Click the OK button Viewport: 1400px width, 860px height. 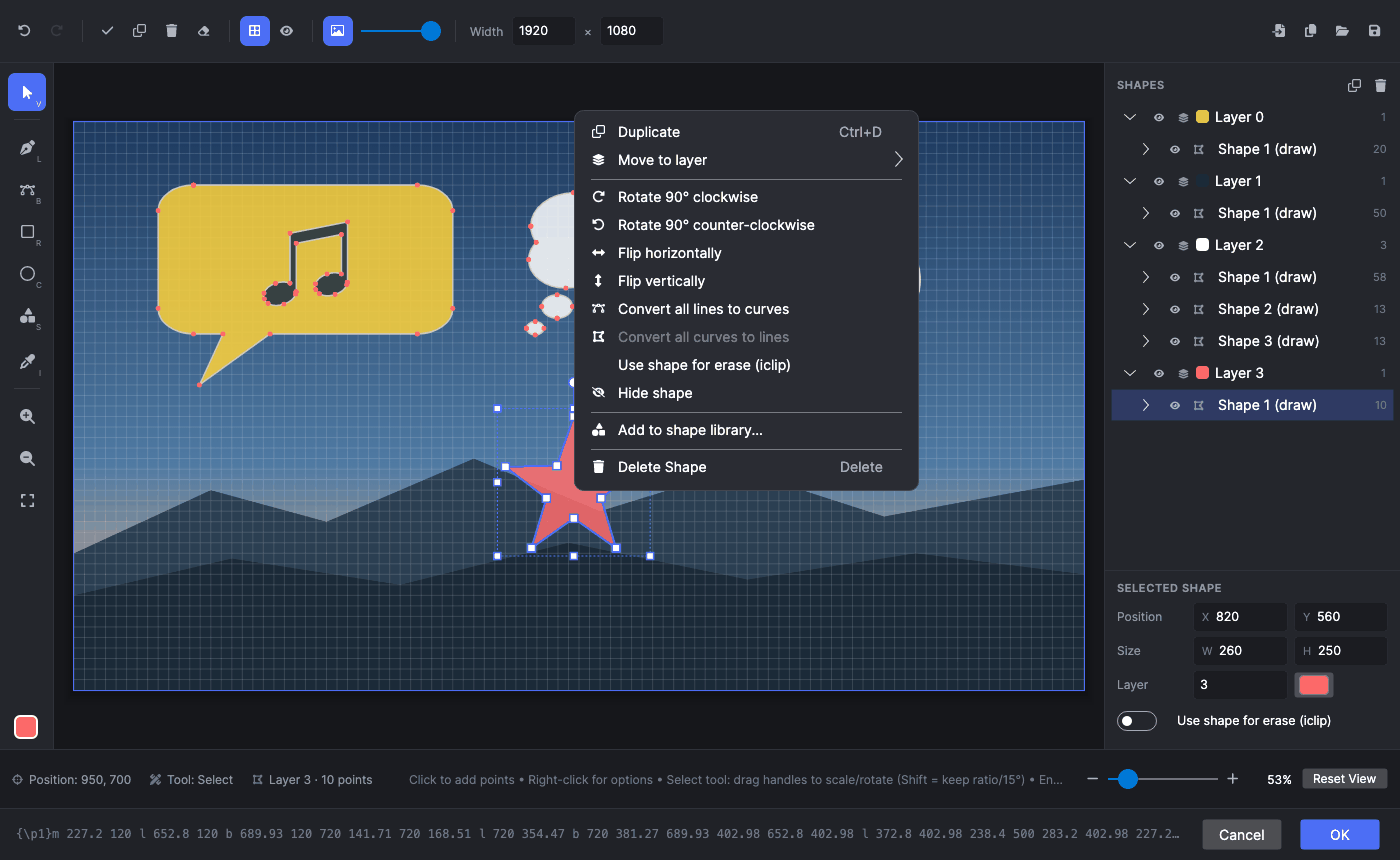pos(1339,835)
